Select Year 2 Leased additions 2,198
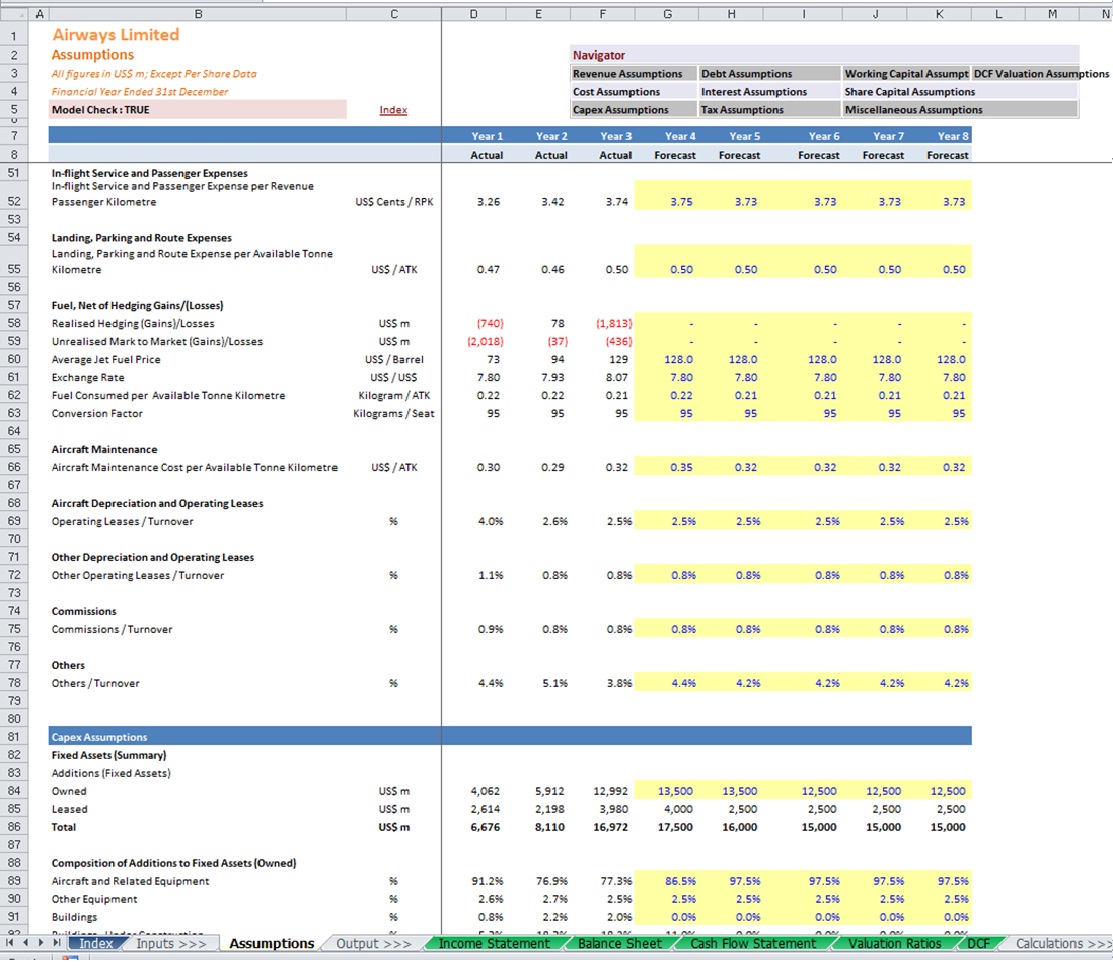 point(538,809)
